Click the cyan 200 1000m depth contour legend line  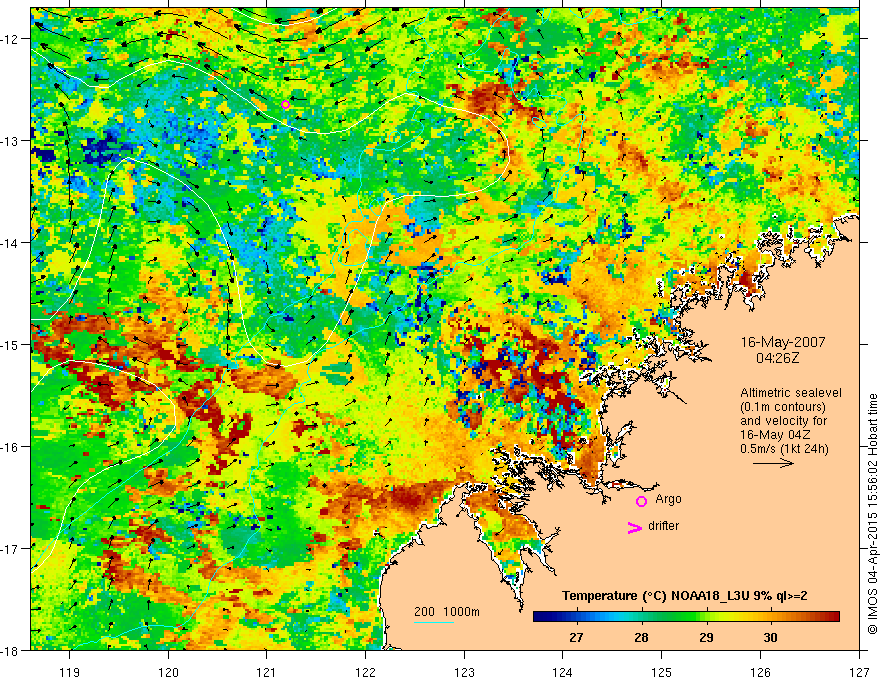click(434, 622)
